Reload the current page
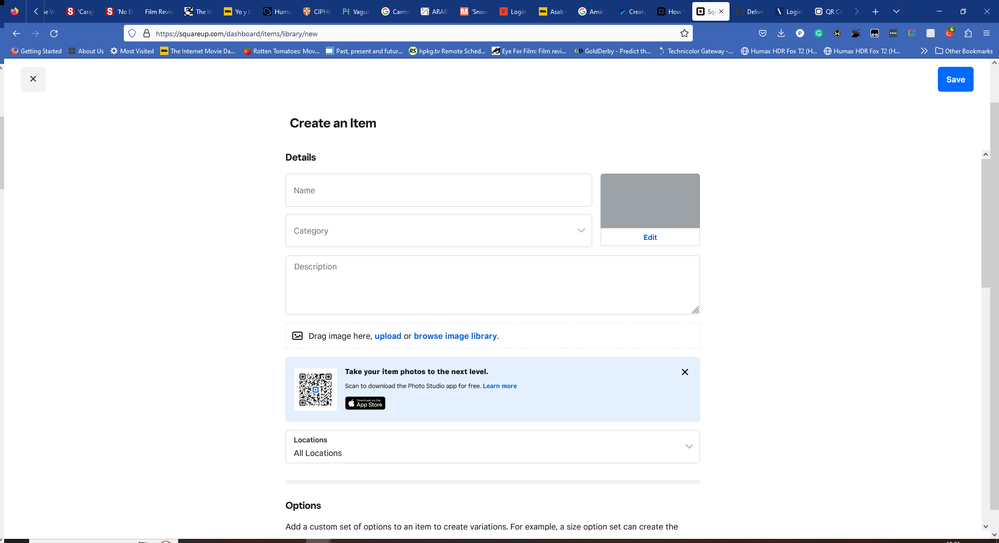999x543 pixels. tap(55, 33)
